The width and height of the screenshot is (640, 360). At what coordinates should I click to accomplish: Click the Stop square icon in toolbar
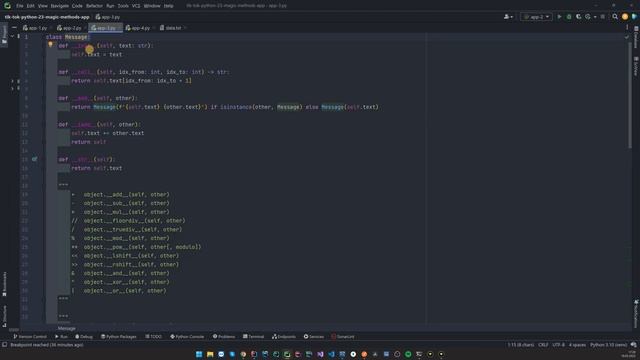point(603,17)
